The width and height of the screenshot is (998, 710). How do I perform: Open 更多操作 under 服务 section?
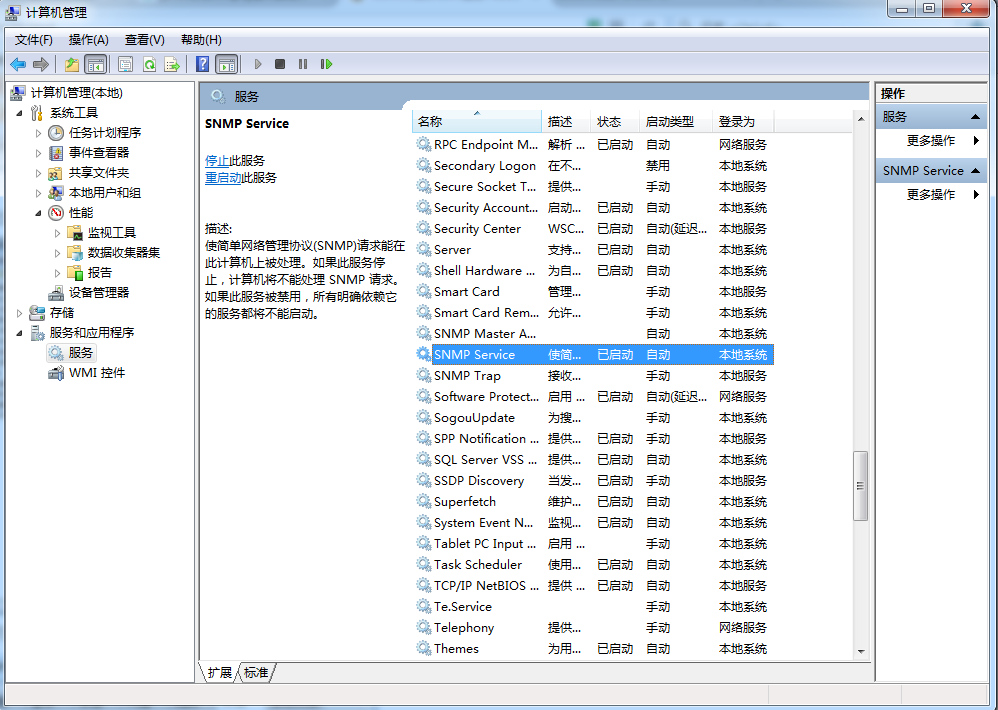(931, 141)
